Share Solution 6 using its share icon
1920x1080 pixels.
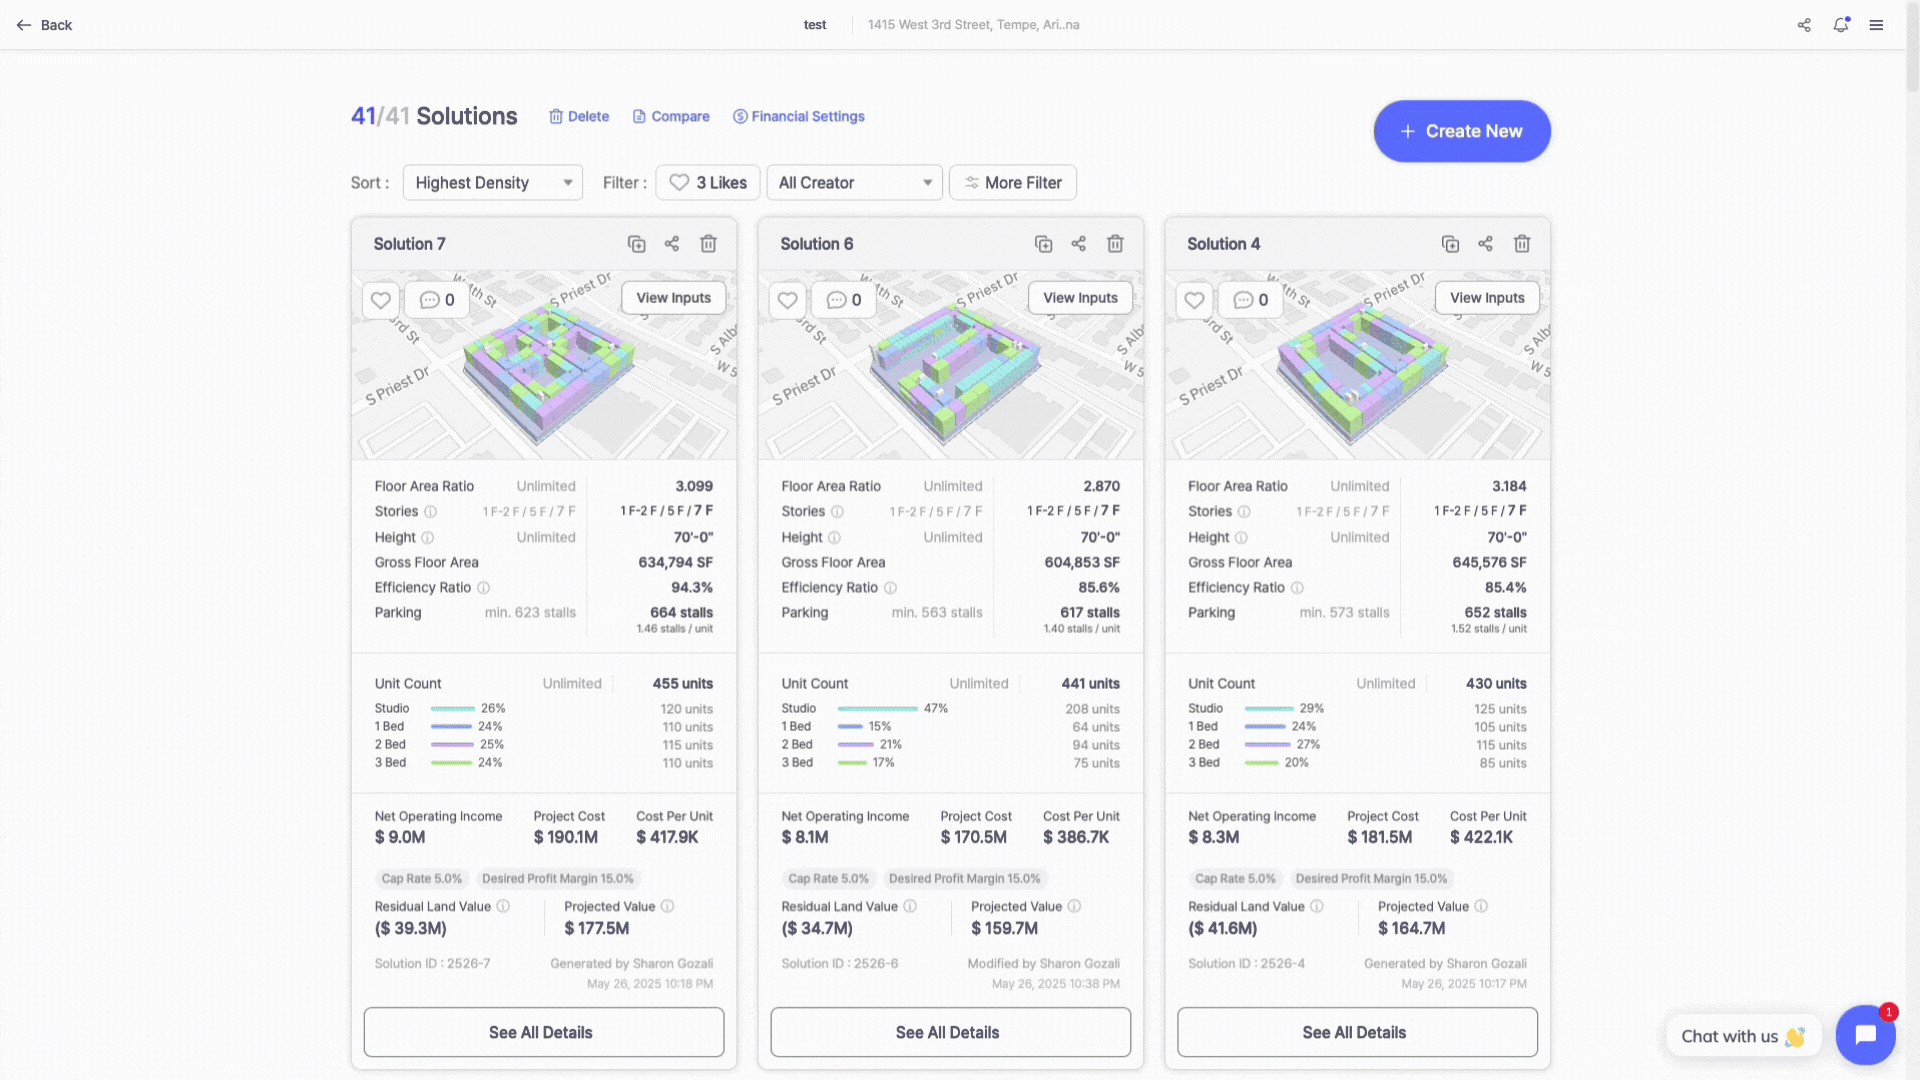point(1078,244)
